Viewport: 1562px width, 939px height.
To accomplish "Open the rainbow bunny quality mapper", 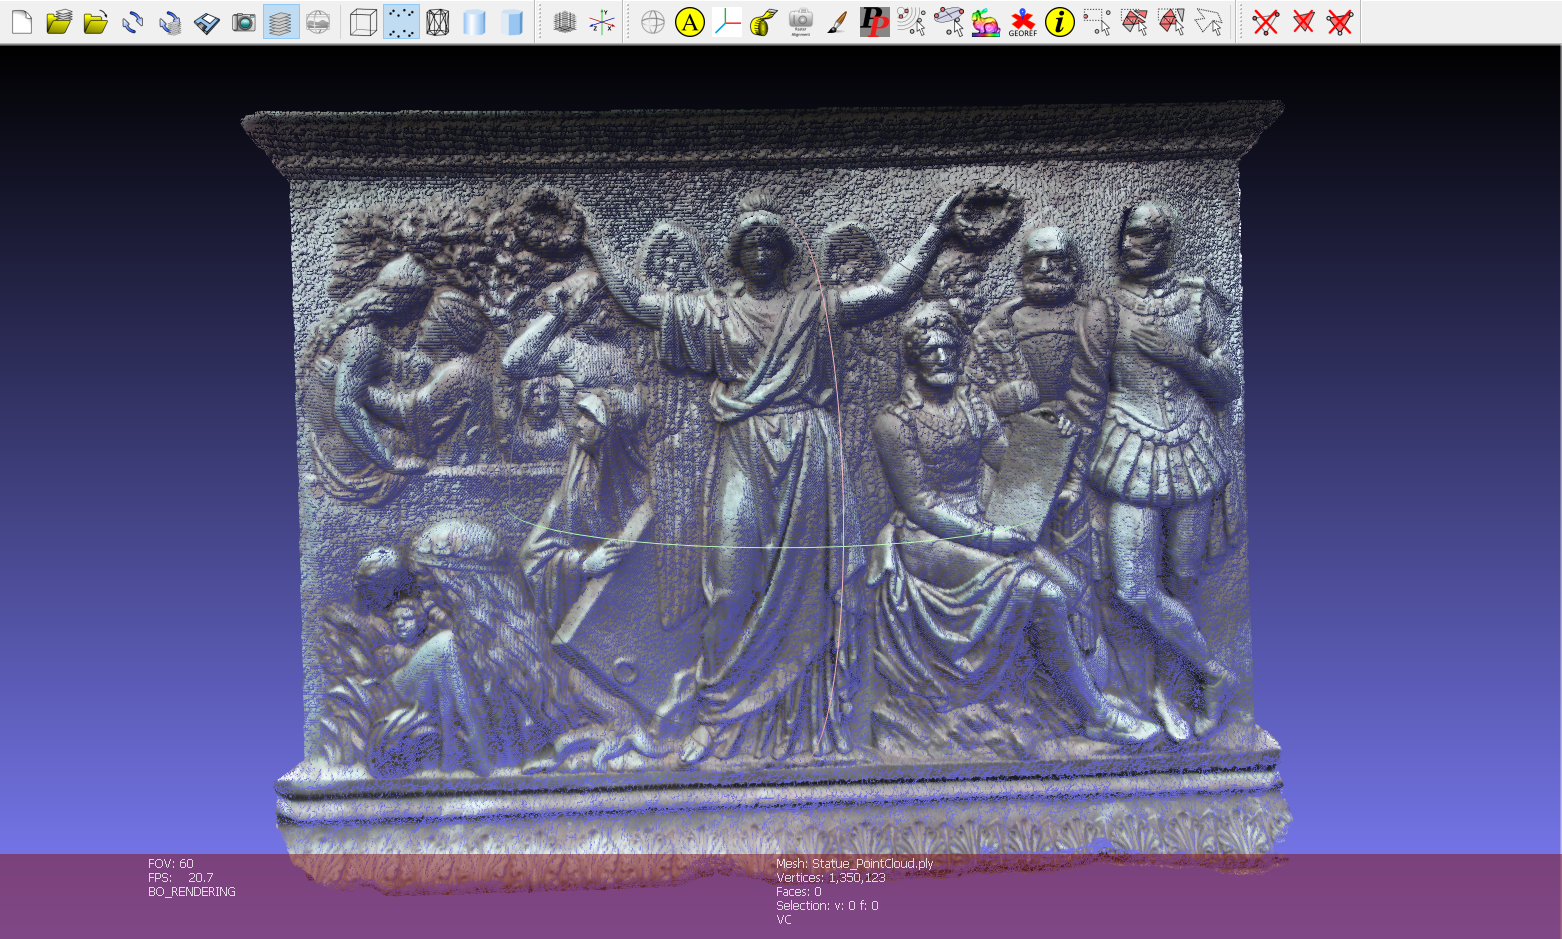I will click(x=986, y=22).
